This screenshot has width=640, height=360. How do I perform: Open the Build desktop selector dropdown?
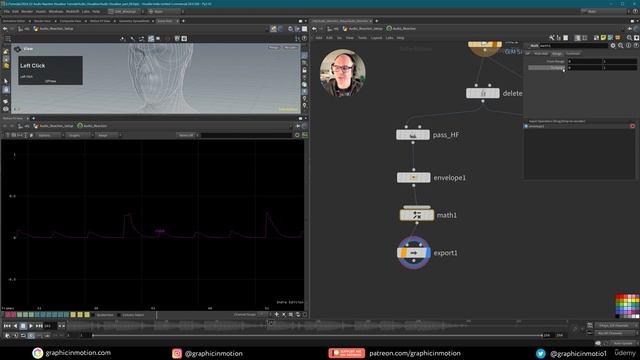125,11
